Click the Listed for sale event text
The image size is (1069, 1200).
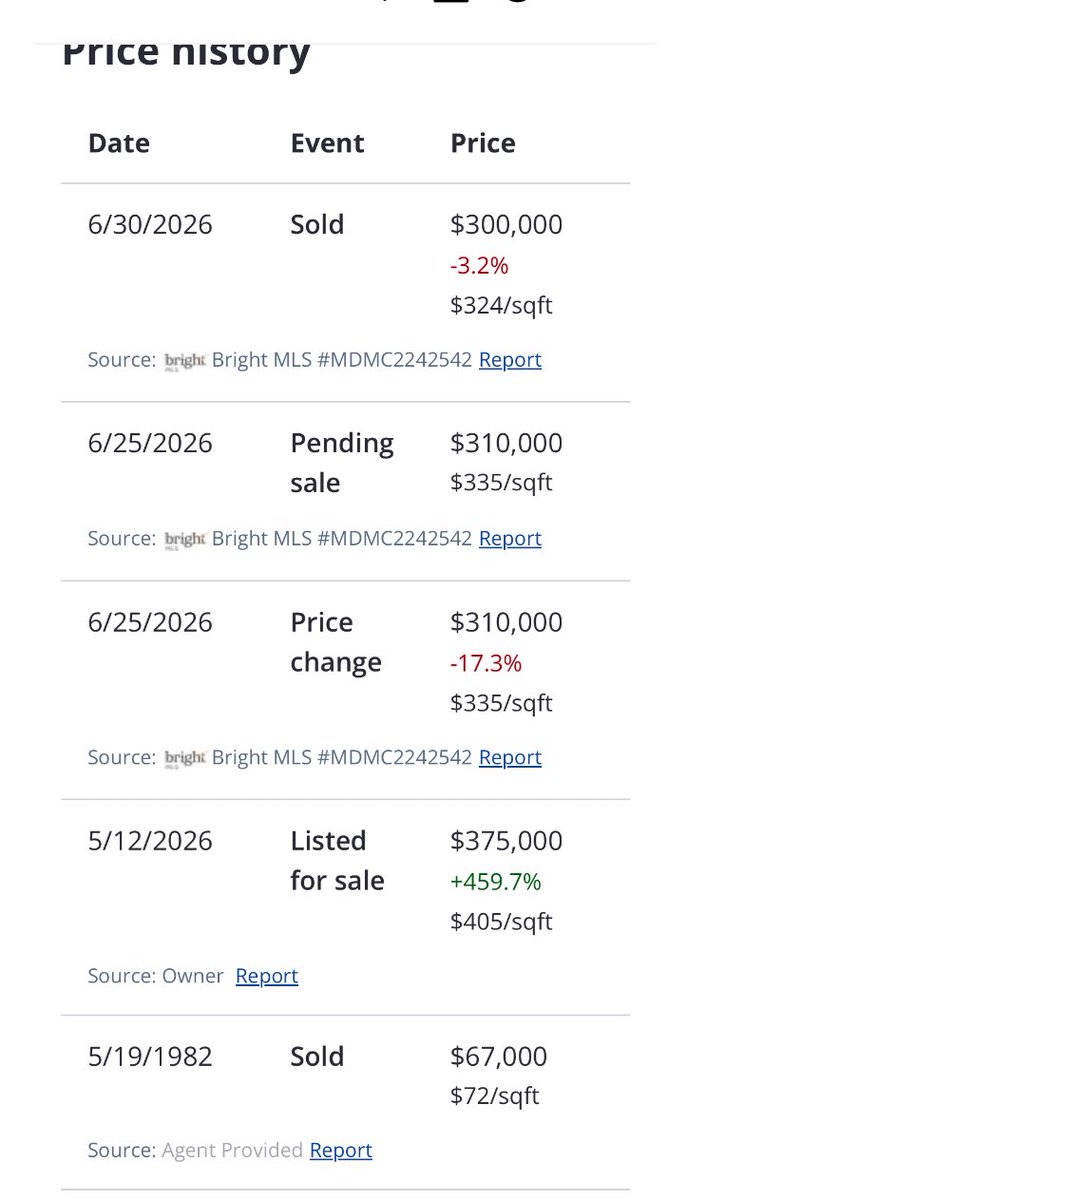click(337, 861)
